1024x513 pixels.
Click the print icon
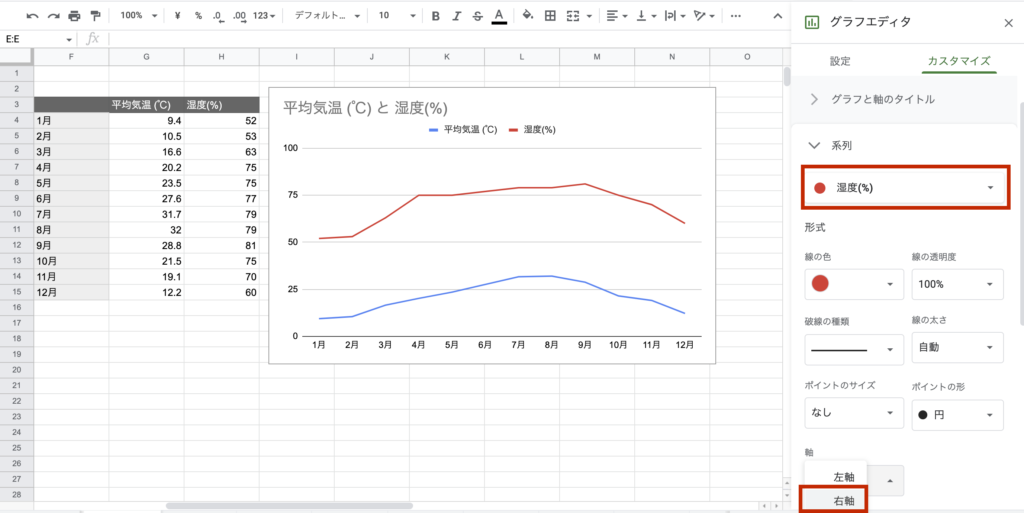pyautogui.click(x=74, y=16)
